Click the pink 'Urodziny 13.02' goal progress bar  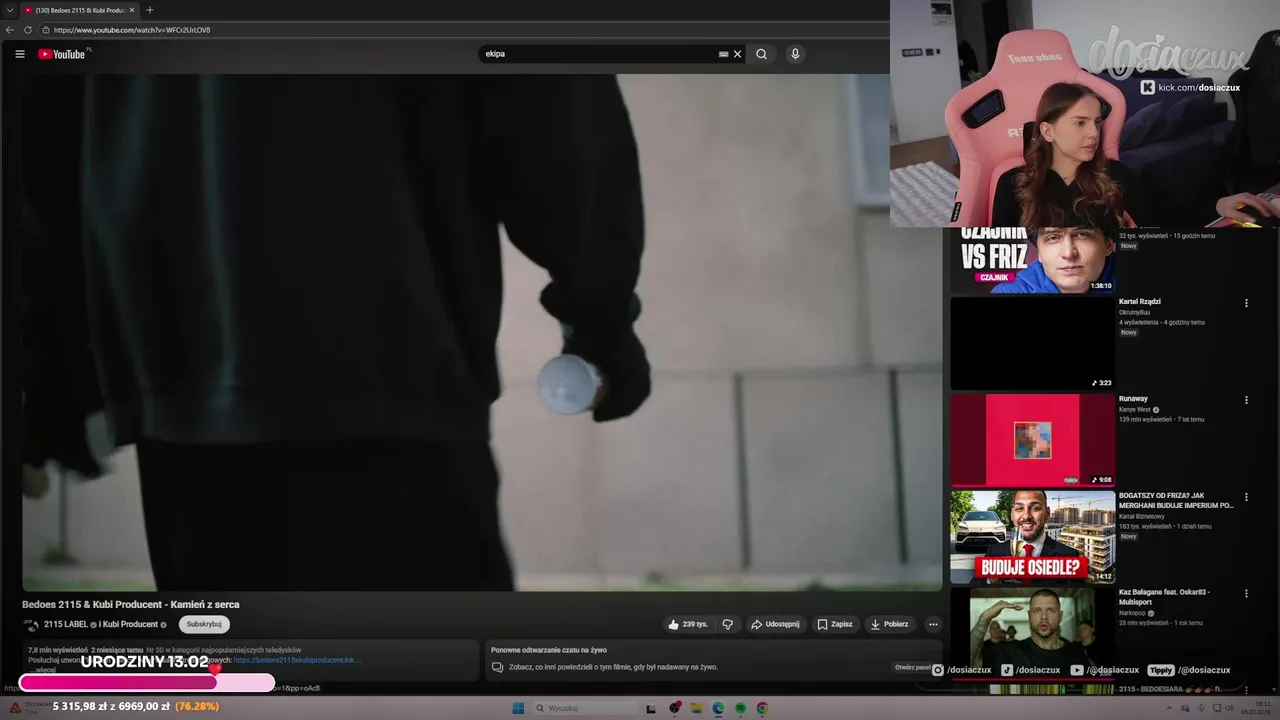(146, 683)
